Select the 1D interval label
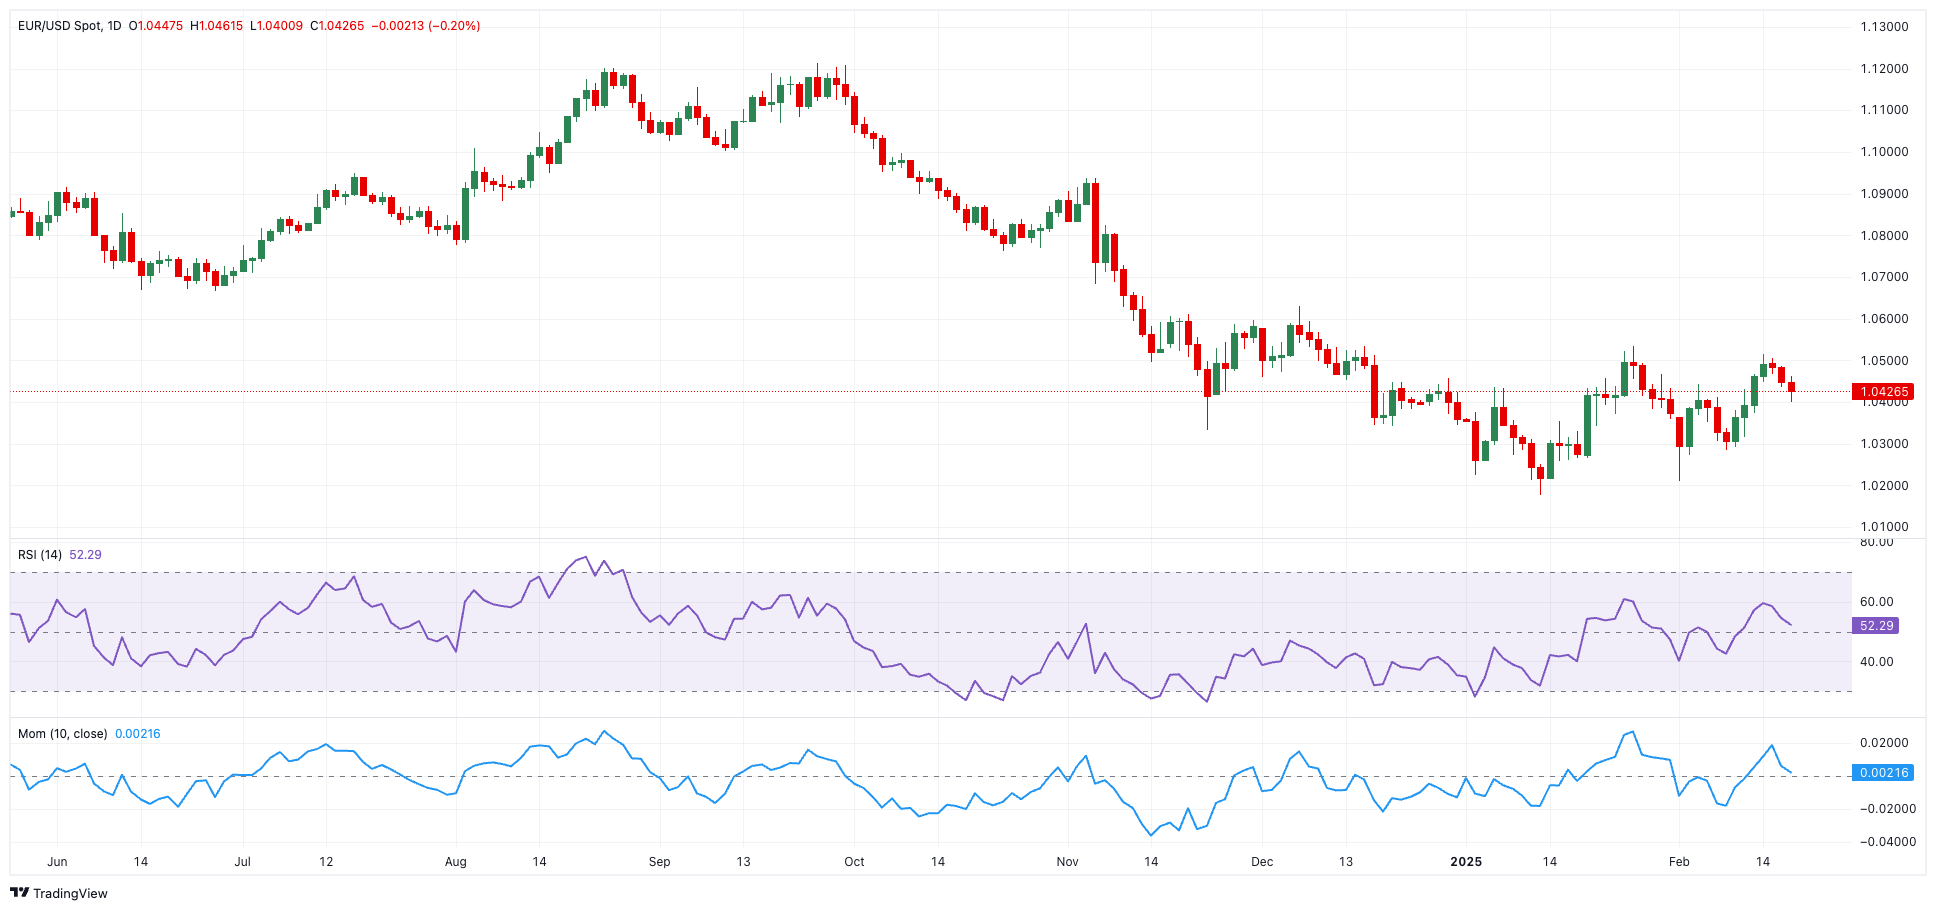This screenshot has width=1936, height=910. pyautogui.click(x=114, y=26)
